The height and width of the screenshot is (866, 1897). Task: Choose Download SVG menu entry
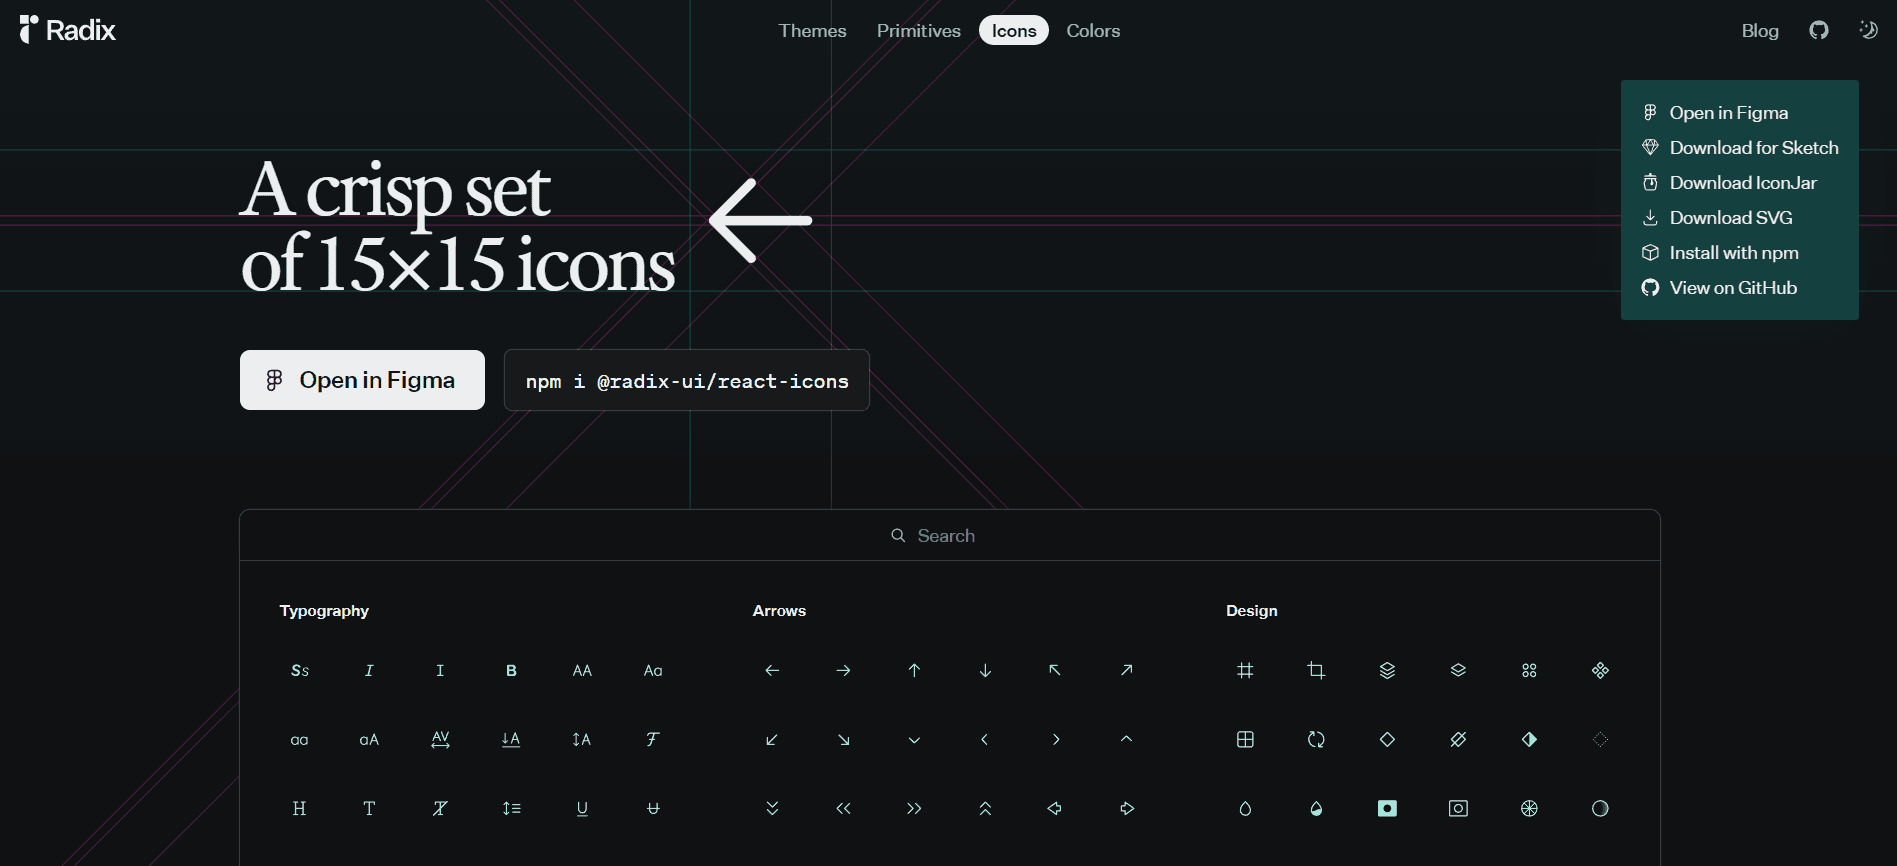tap(1739, 218)
